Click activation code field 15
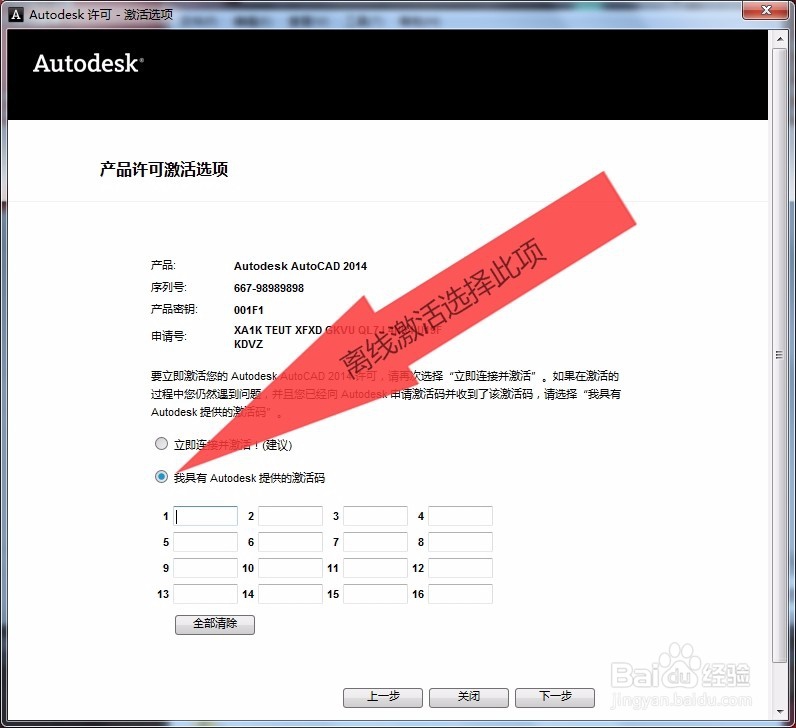This screenshot has width=796, height=728. 375,594
